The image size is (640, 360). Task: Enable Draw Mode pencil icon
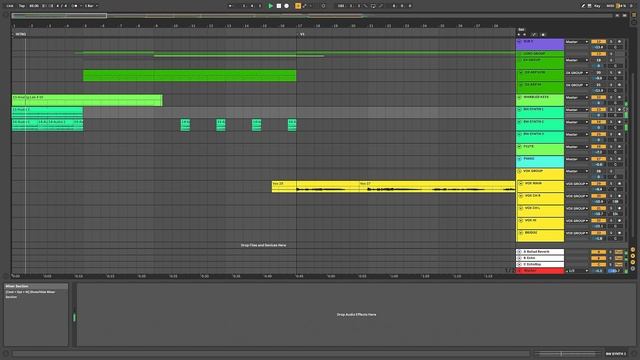(x=583, y=6)
